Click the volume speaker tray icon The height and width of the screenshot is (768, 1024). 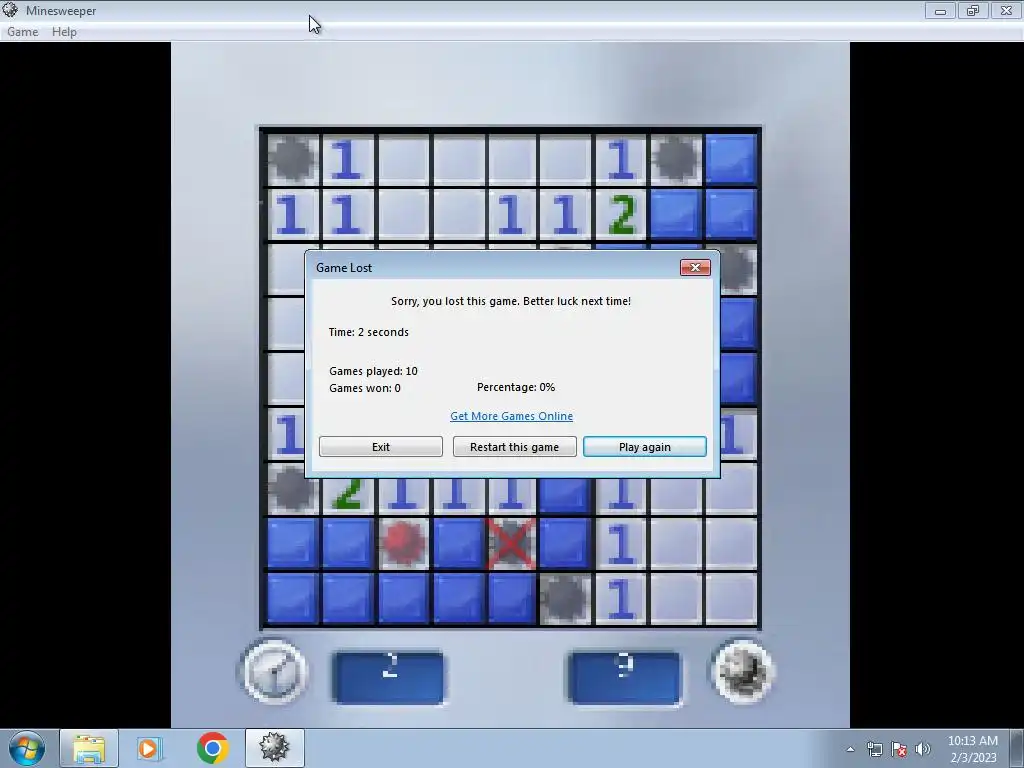[x=923, y=749]
